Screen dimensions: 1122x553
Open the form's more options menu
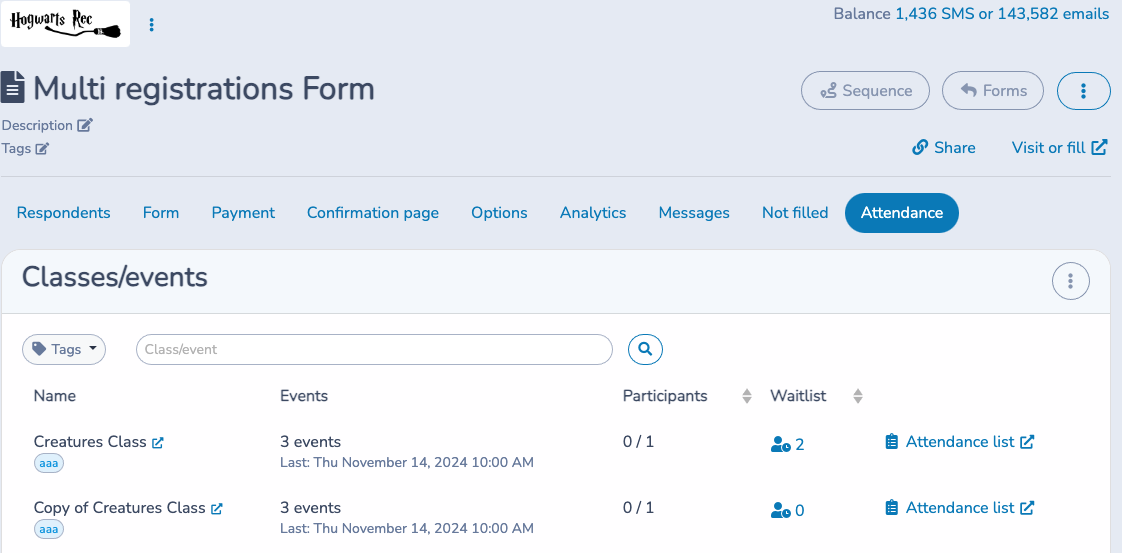pyautogui.click(x=1083, y=91)
